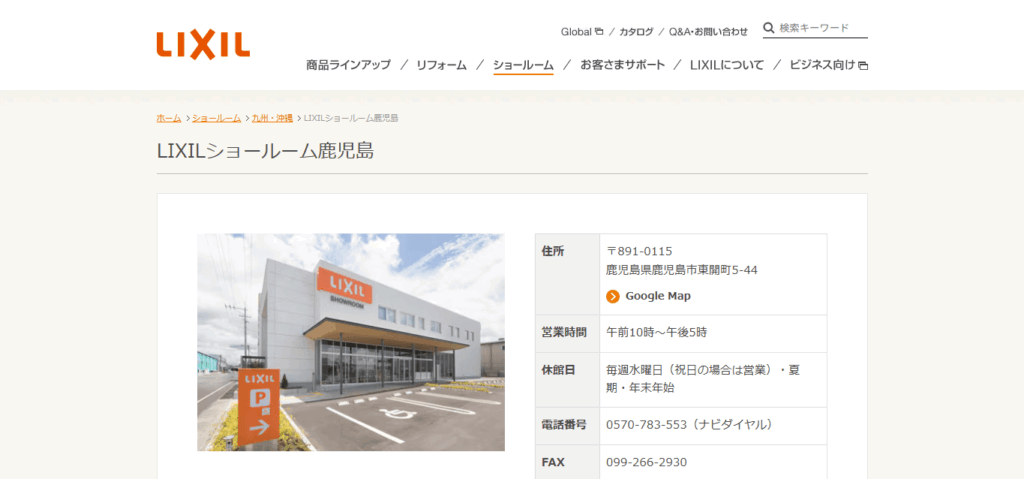1024x479 pixels.
Task: Click the external-window icon next to Global
Action: click(x=600, y=31)
